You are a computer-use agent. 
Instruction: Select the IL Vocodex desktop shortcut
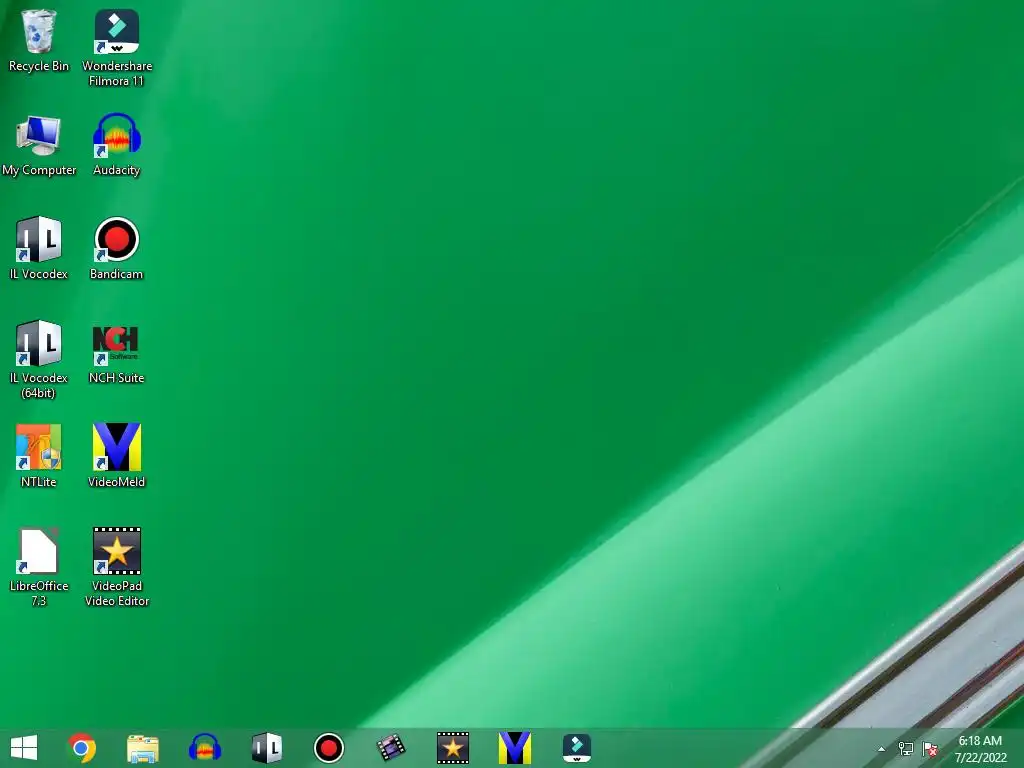pos(39,248)
